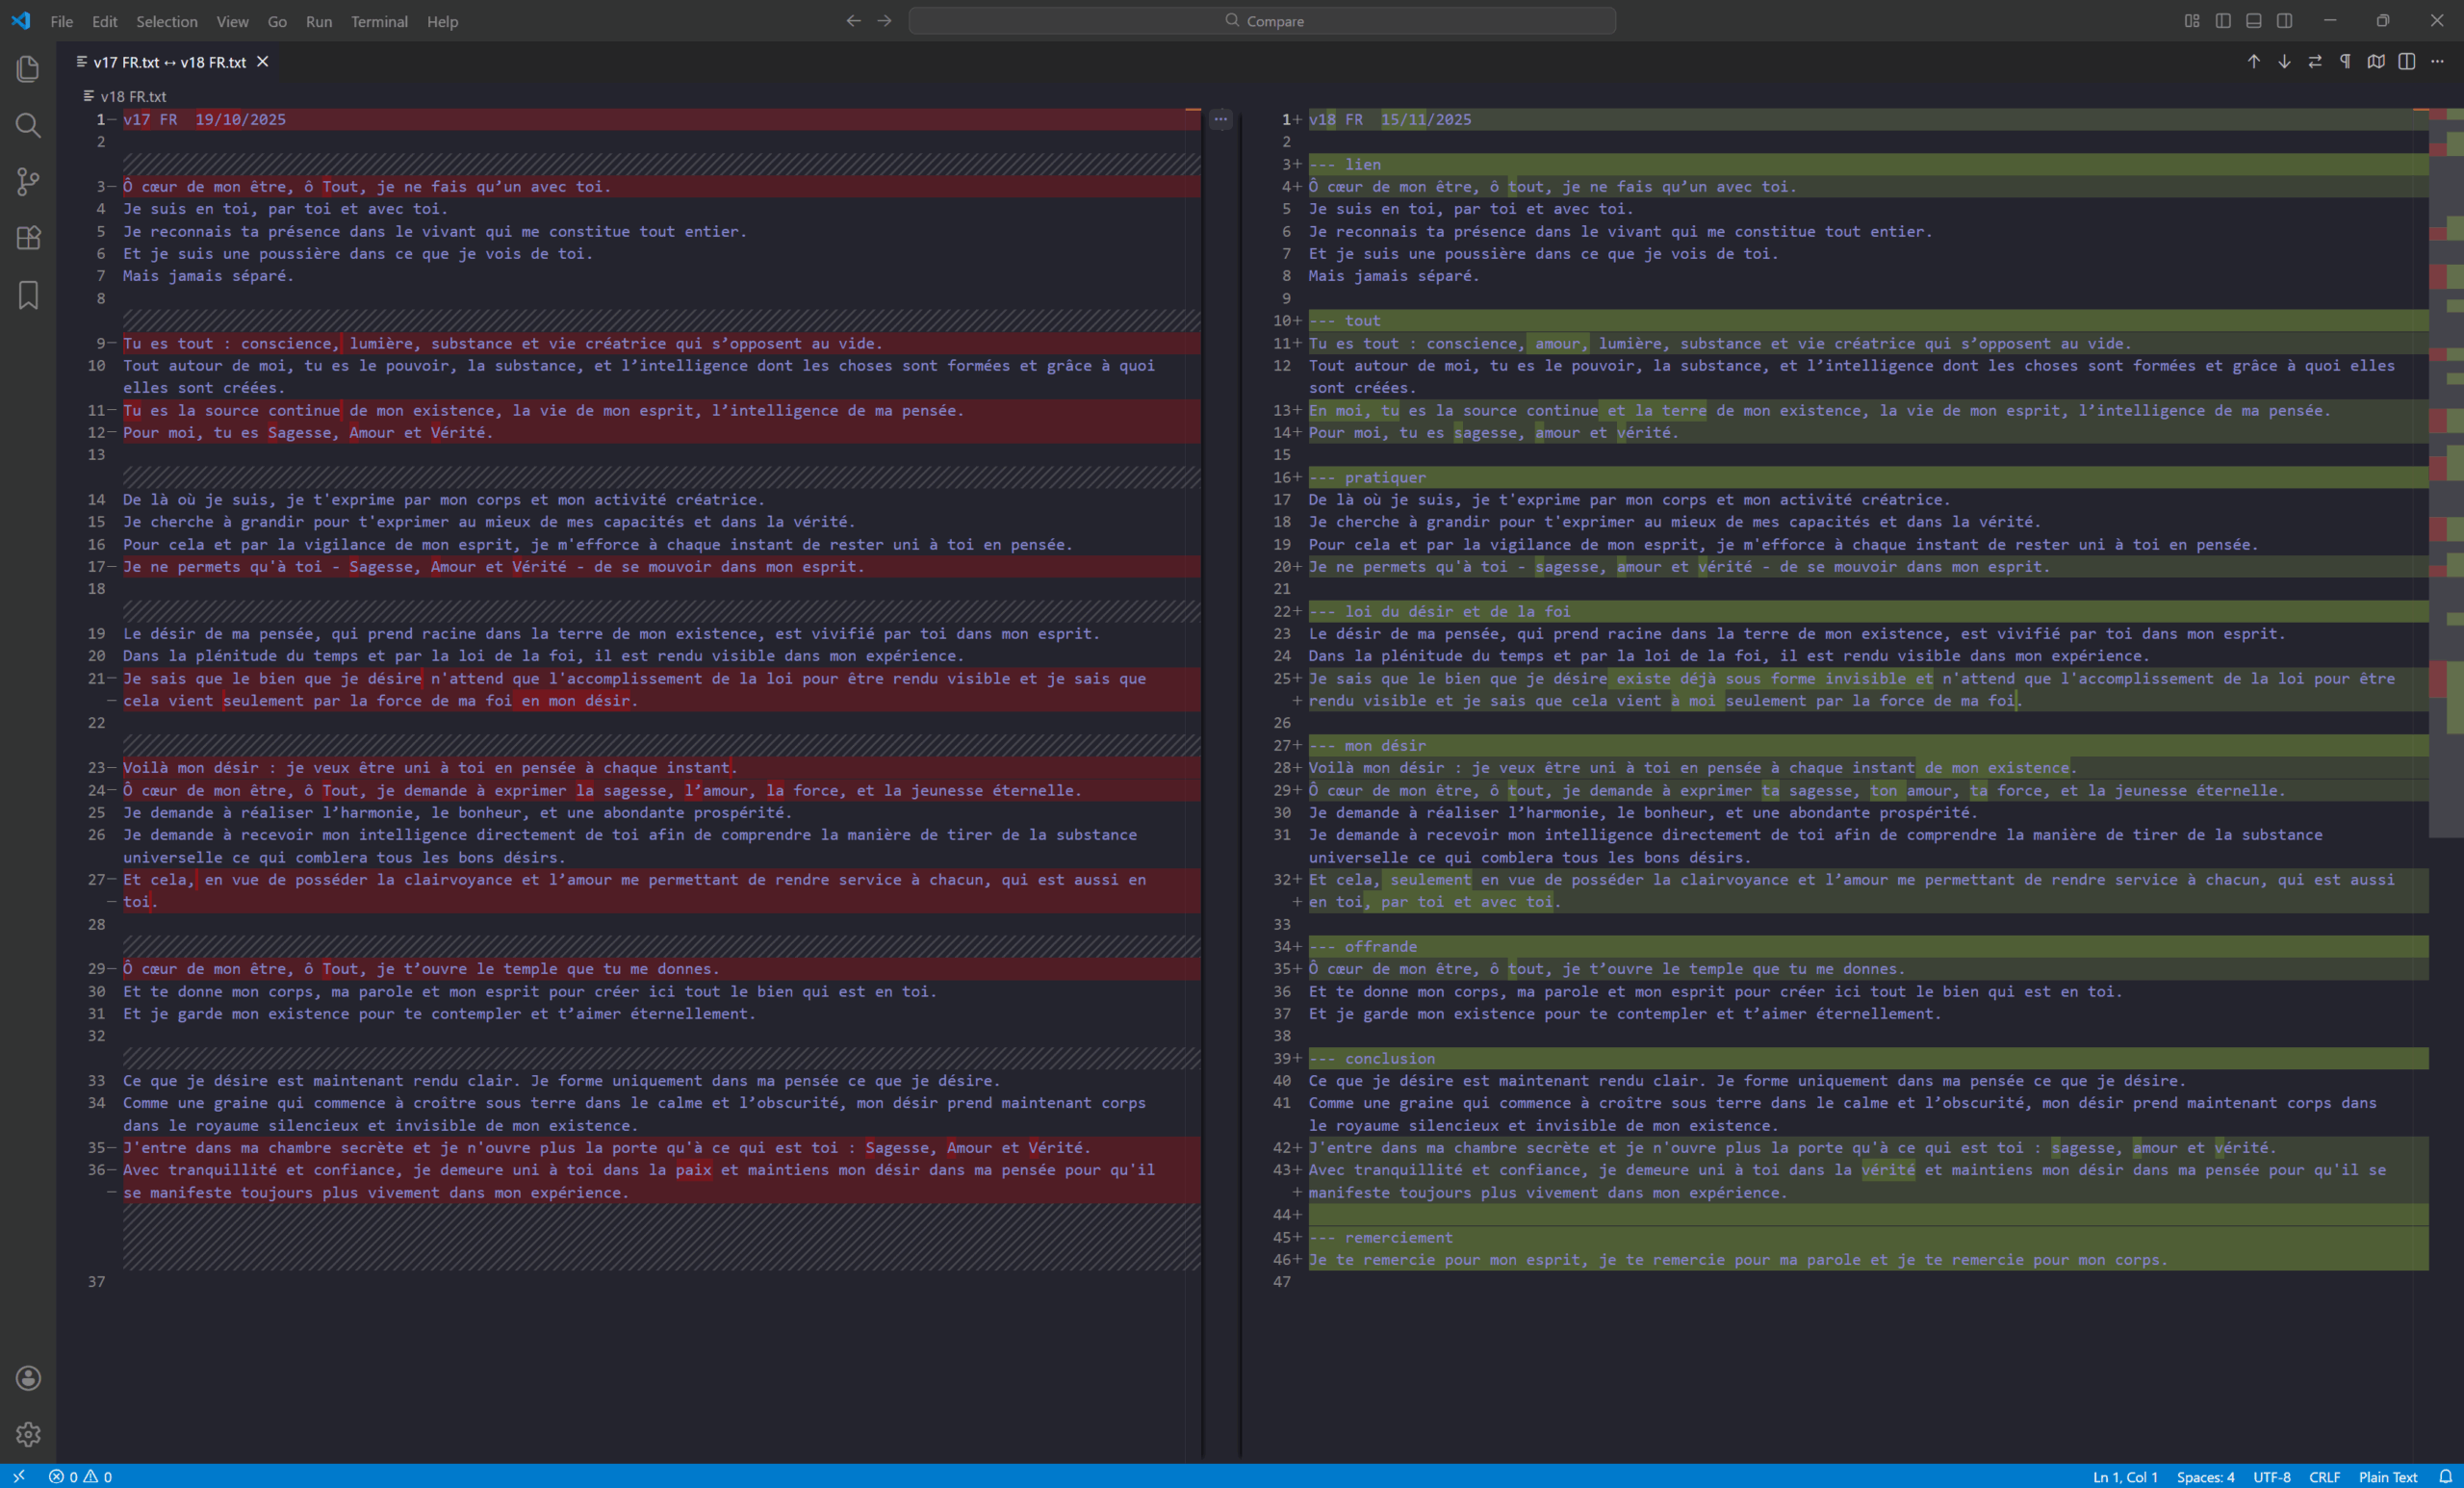This screenshot has width=2464, height=1488.
Task: Open Customize Layout menu in title bar
Action: click(x=2192, y=21)
